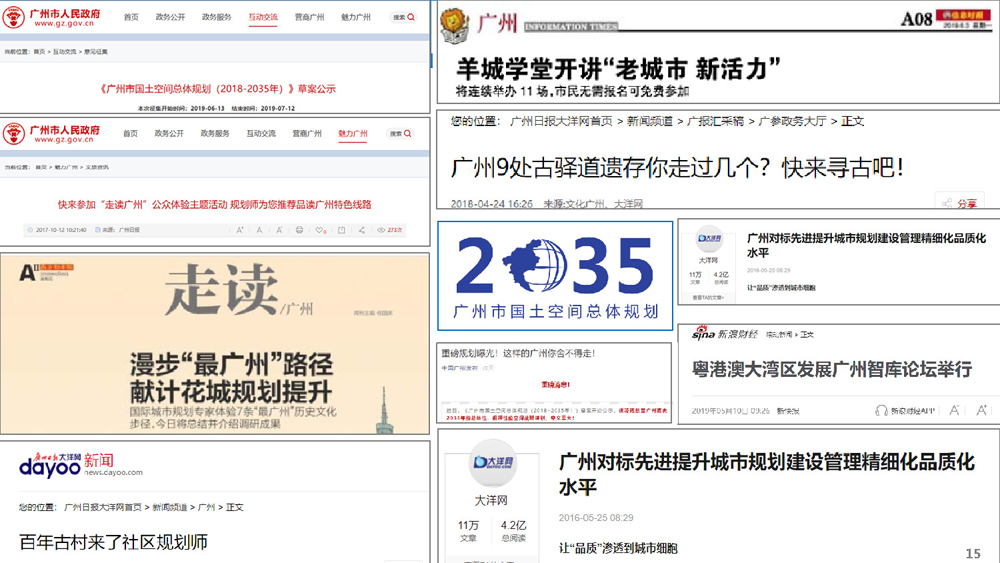The width and height of the screenshot is (1000, 563).
Task: Click the 粤港澳大湾区发展广州智库论坛举行 headline
Action: tap(832, 369)
